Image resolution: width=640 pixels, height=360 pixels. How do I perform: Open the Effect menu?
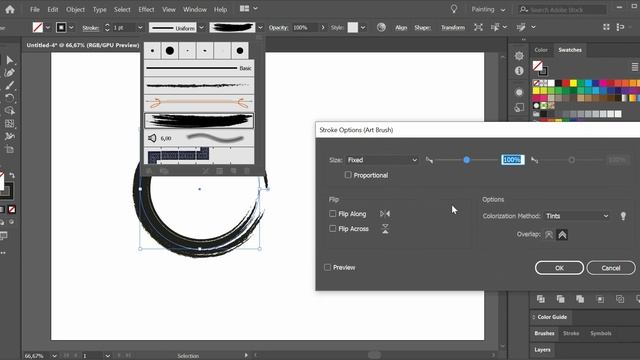pyautogui.click(x=146, y=9)
